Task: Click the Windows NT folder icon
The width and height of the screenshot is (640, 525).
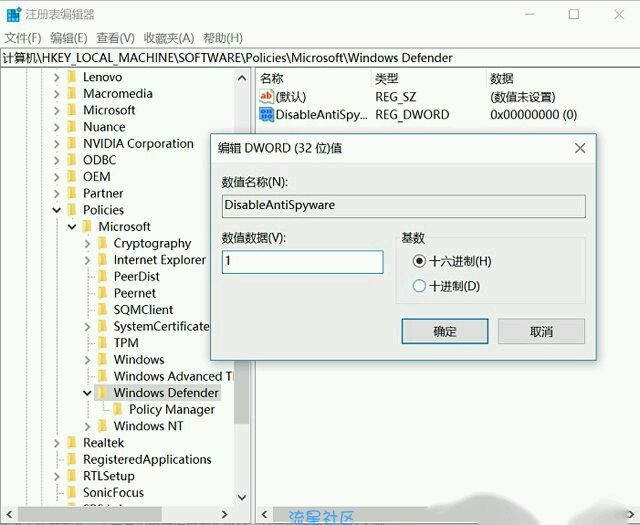Action: click(102, 426)
